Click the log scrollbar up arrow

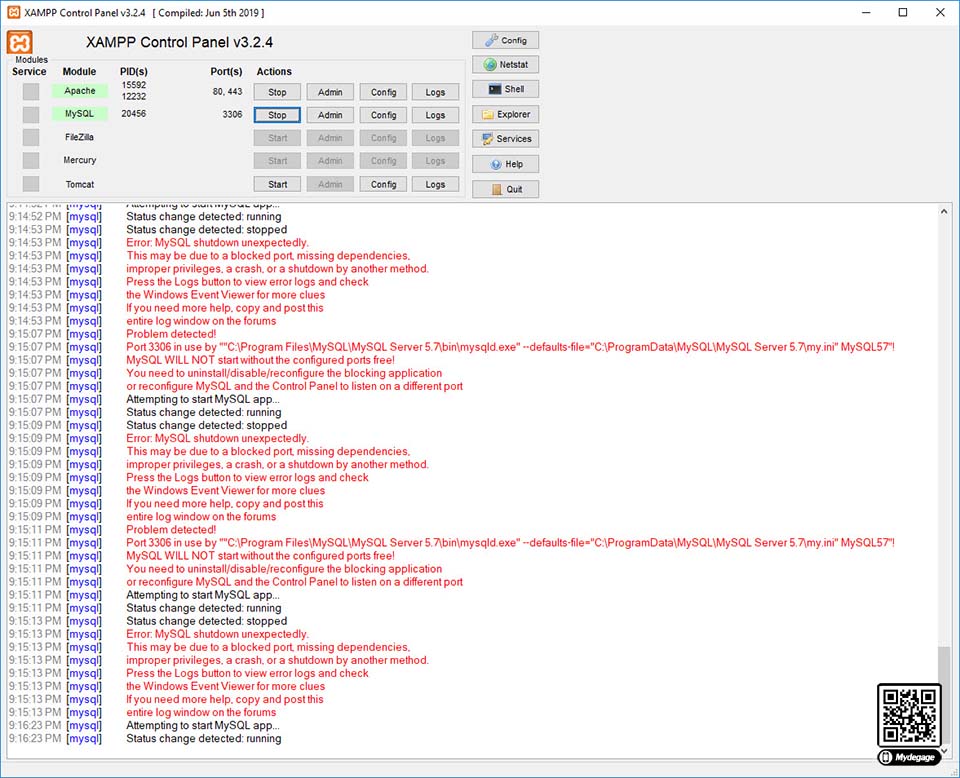(943, 211)
